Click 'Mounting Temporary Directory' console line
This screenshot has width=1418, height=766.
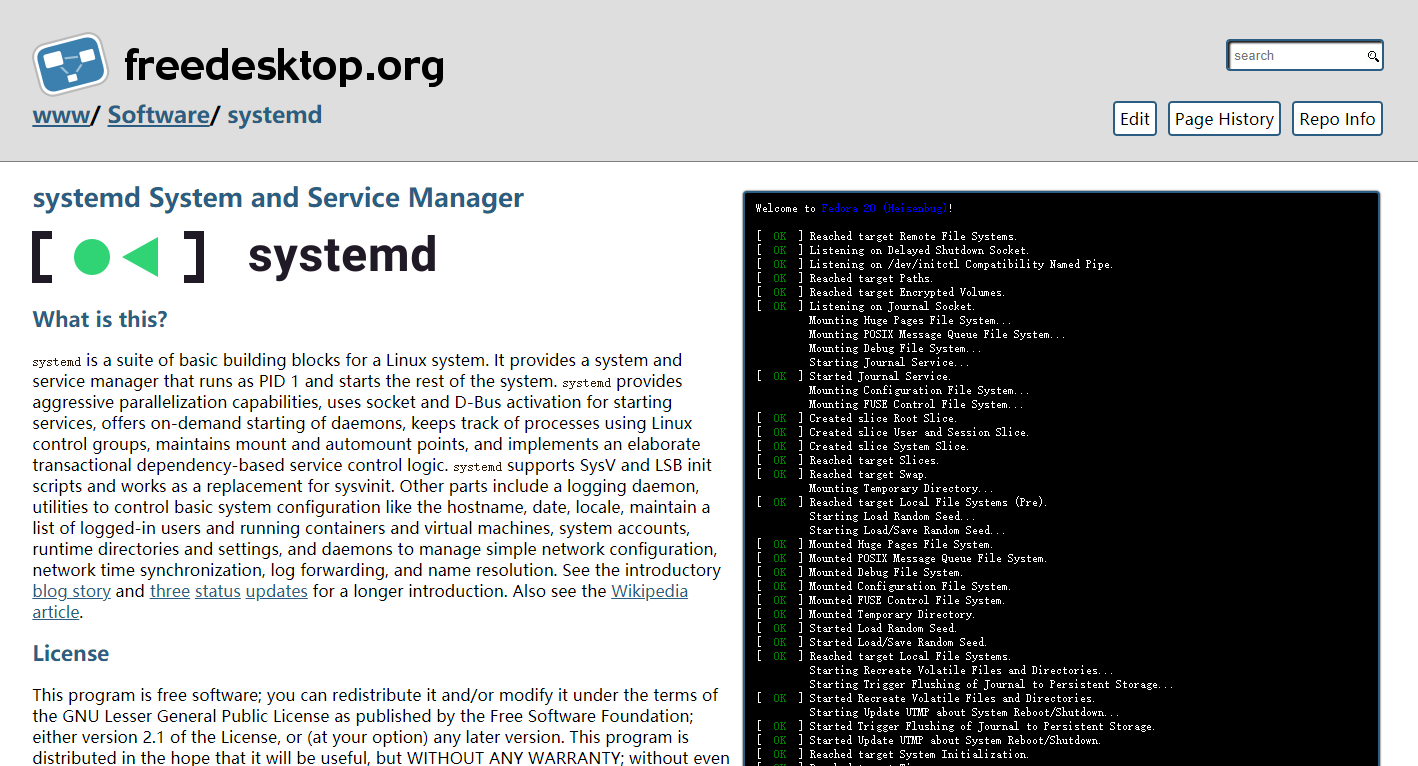(x=901, y=489)
